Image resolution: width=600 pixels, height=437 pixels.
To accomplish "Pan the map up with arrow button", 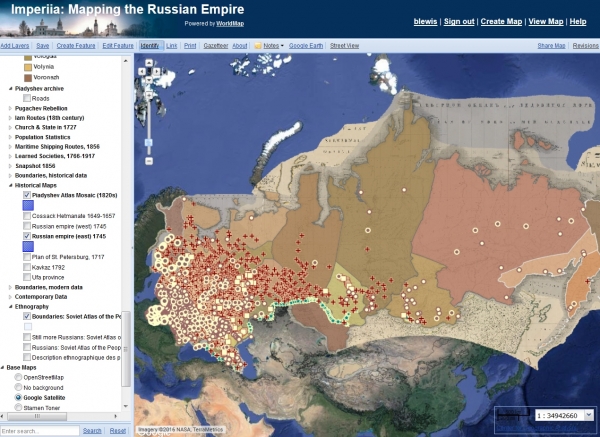I will [149, 63].
